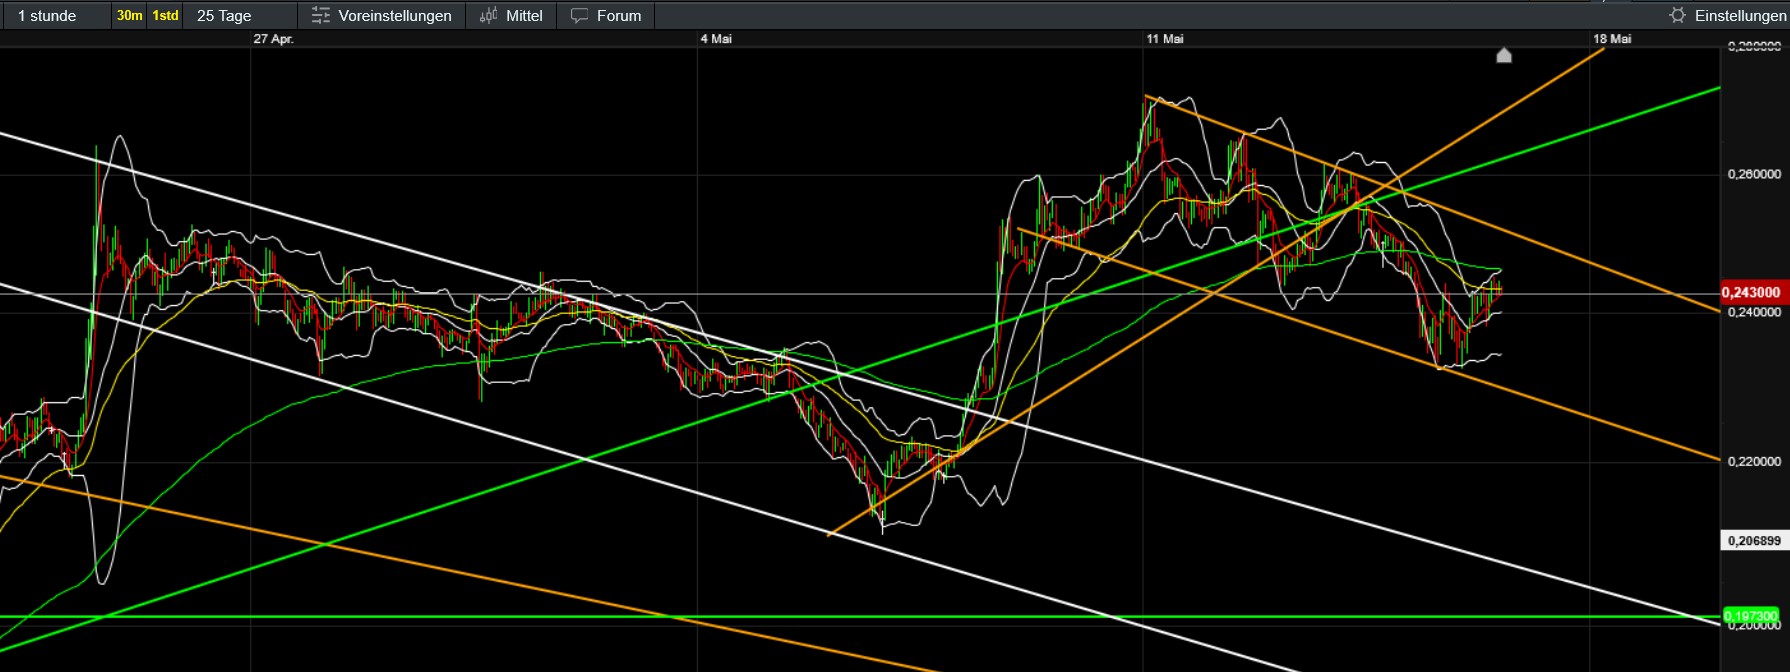Click the Forum speech bubble icon

point(579,16)
